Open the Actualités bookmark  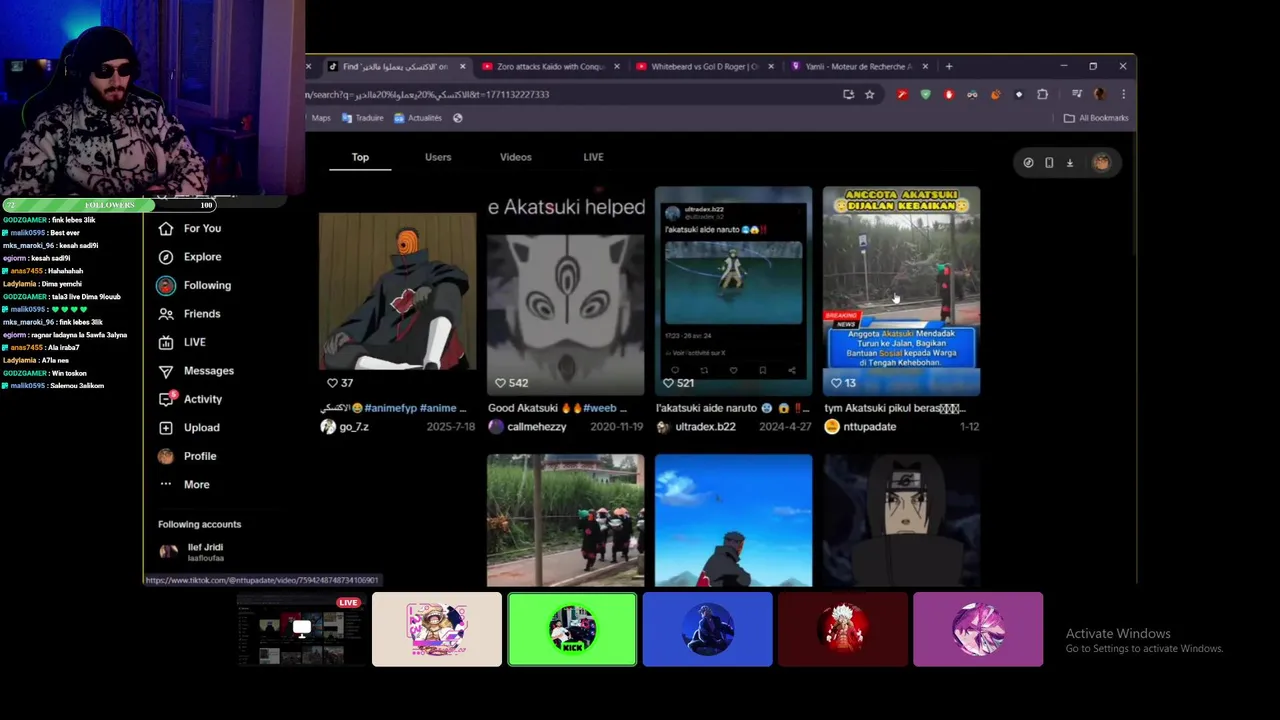[418, 118]
